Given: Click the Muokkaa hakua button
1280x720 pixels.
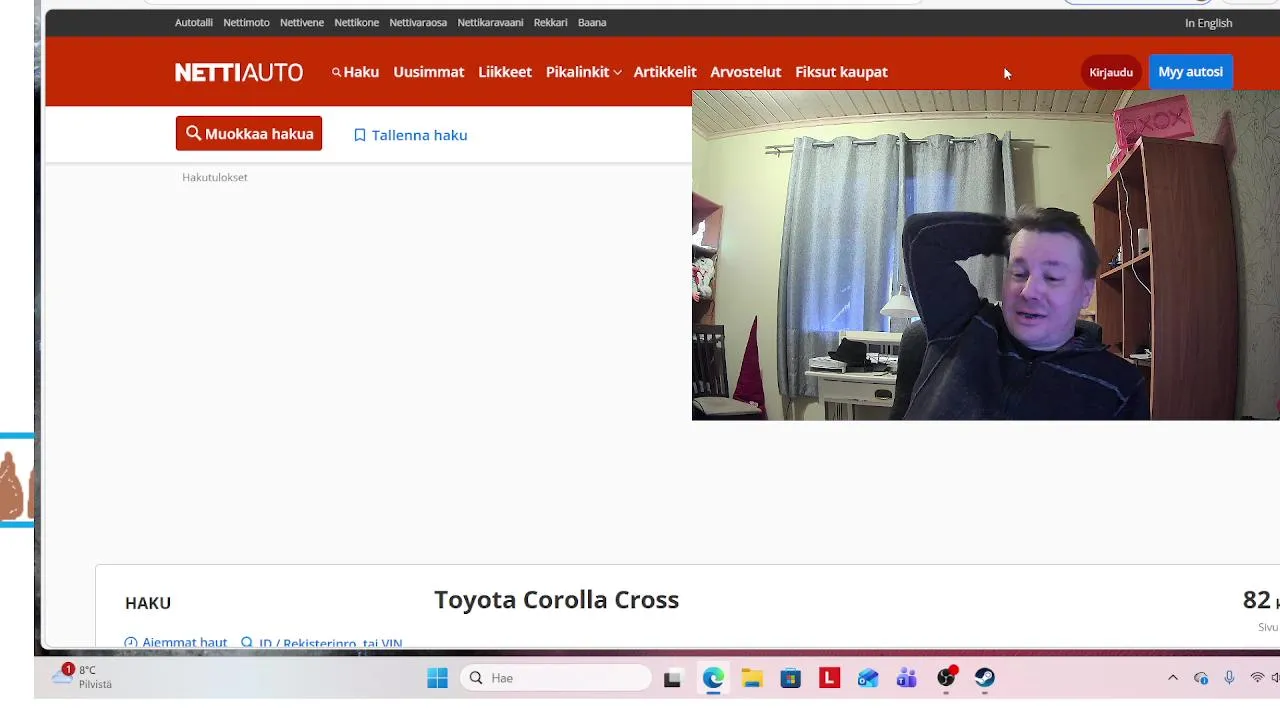Looking at the screenshot, I should (249, 134).
